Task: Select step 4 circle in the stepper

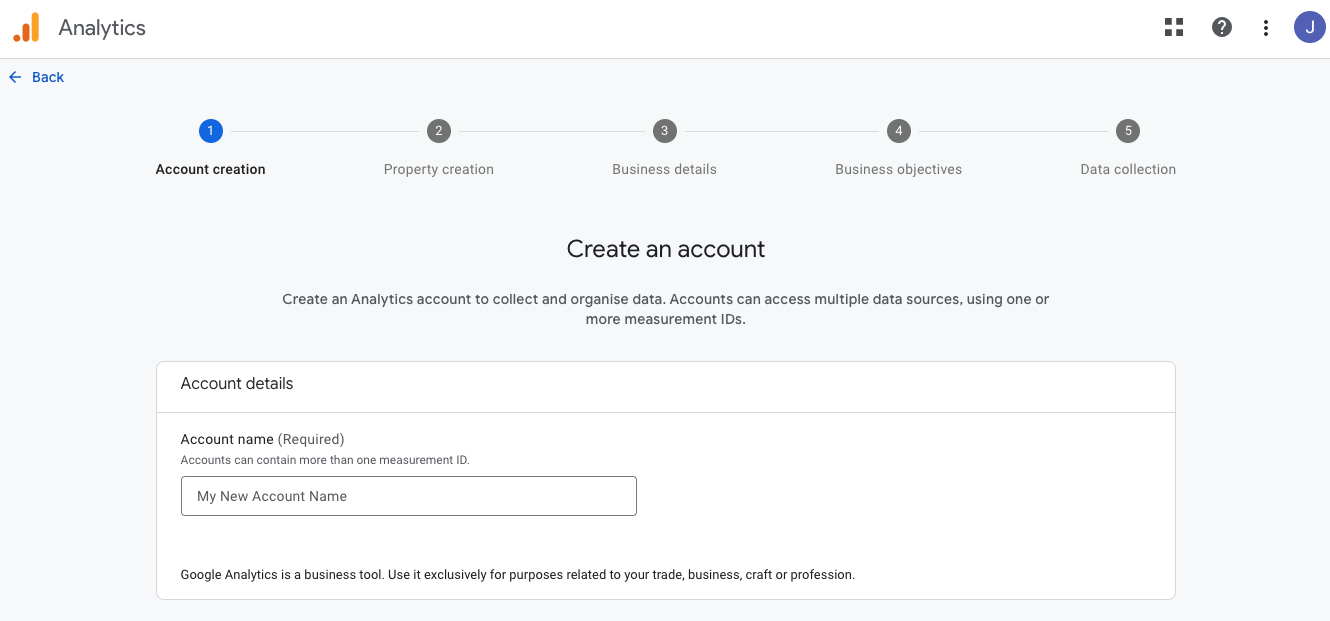Action: point(899,131)
